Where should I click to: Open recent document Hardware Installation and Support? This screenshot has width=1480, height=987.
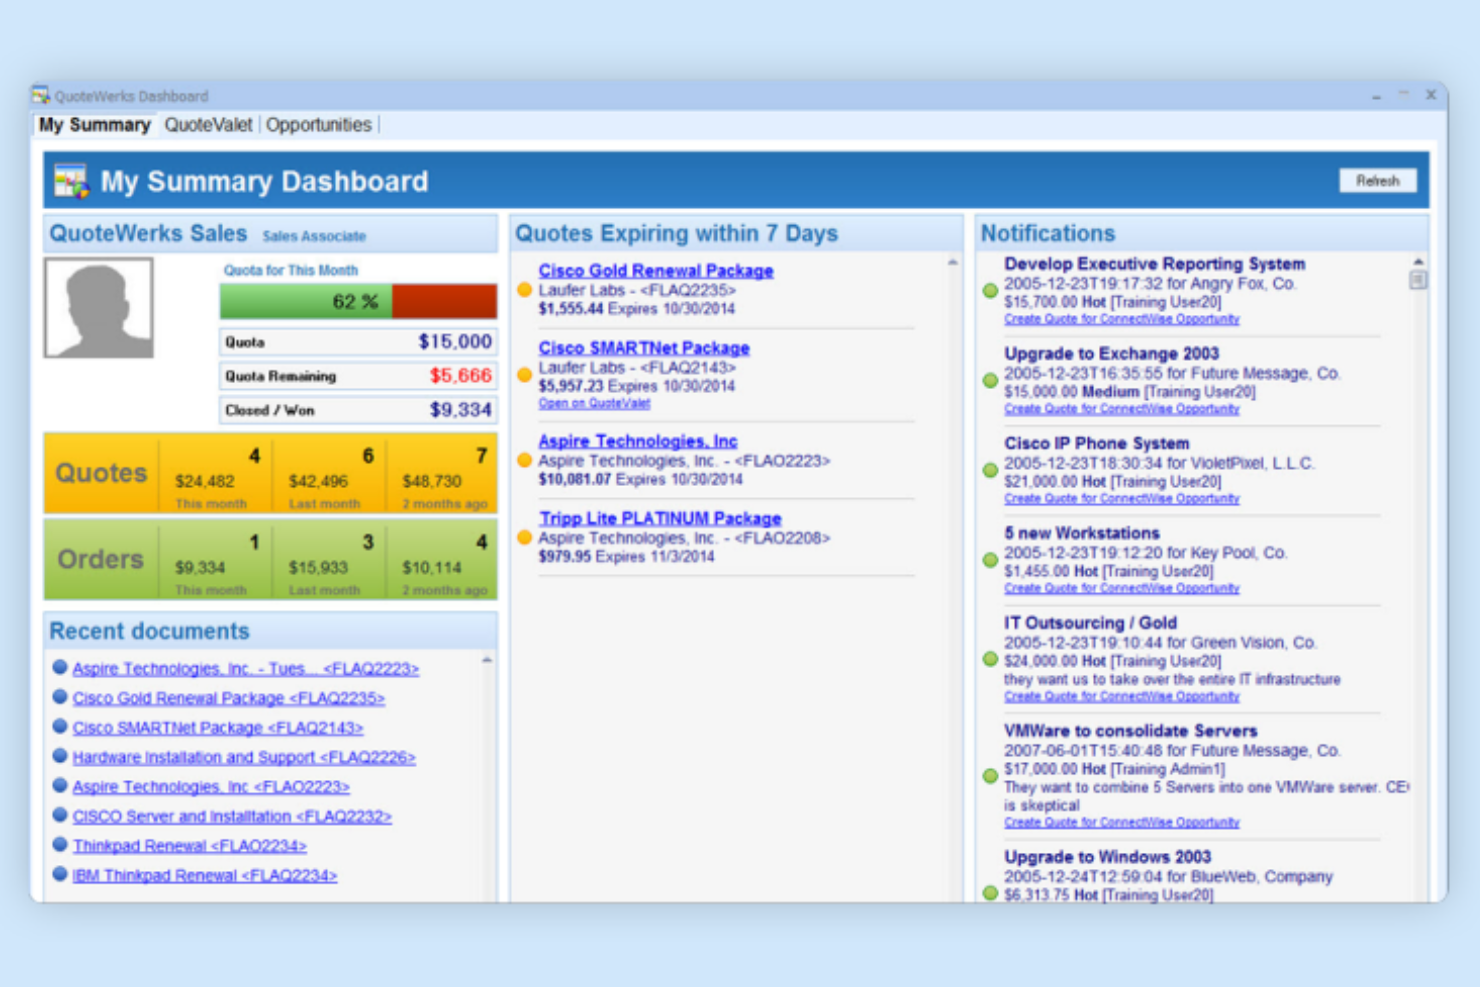tap(244, 757)
